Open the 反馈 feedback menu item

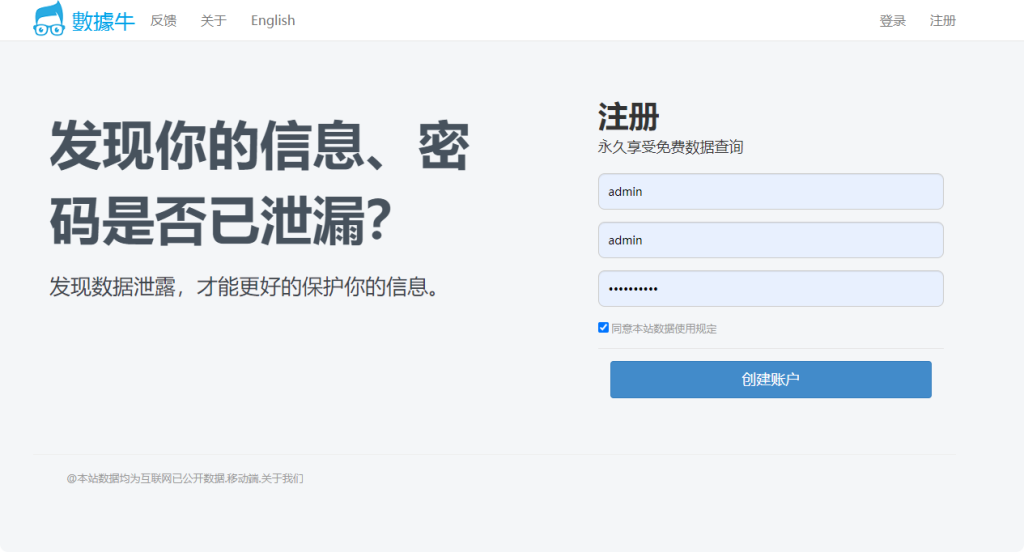[163, 21]
